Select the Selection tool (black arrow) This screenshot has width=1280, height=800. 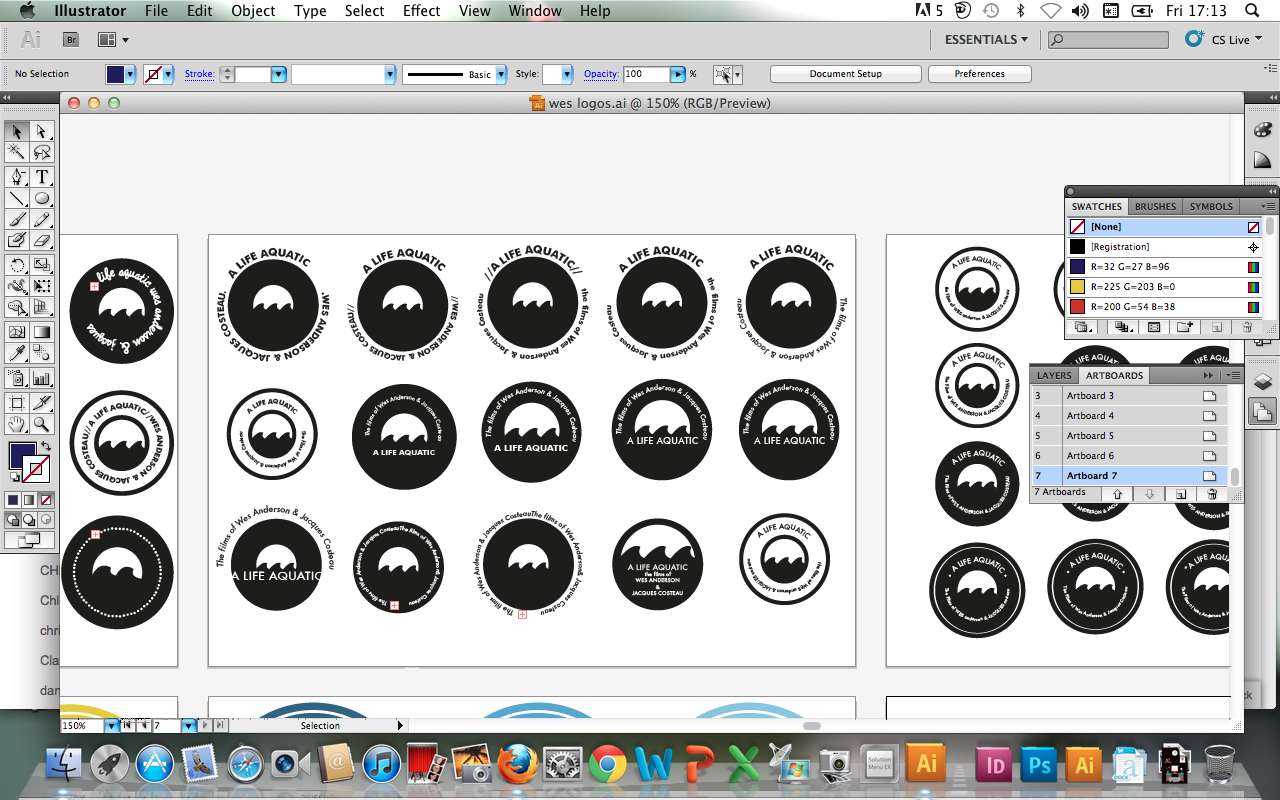(x=17, y=131)
